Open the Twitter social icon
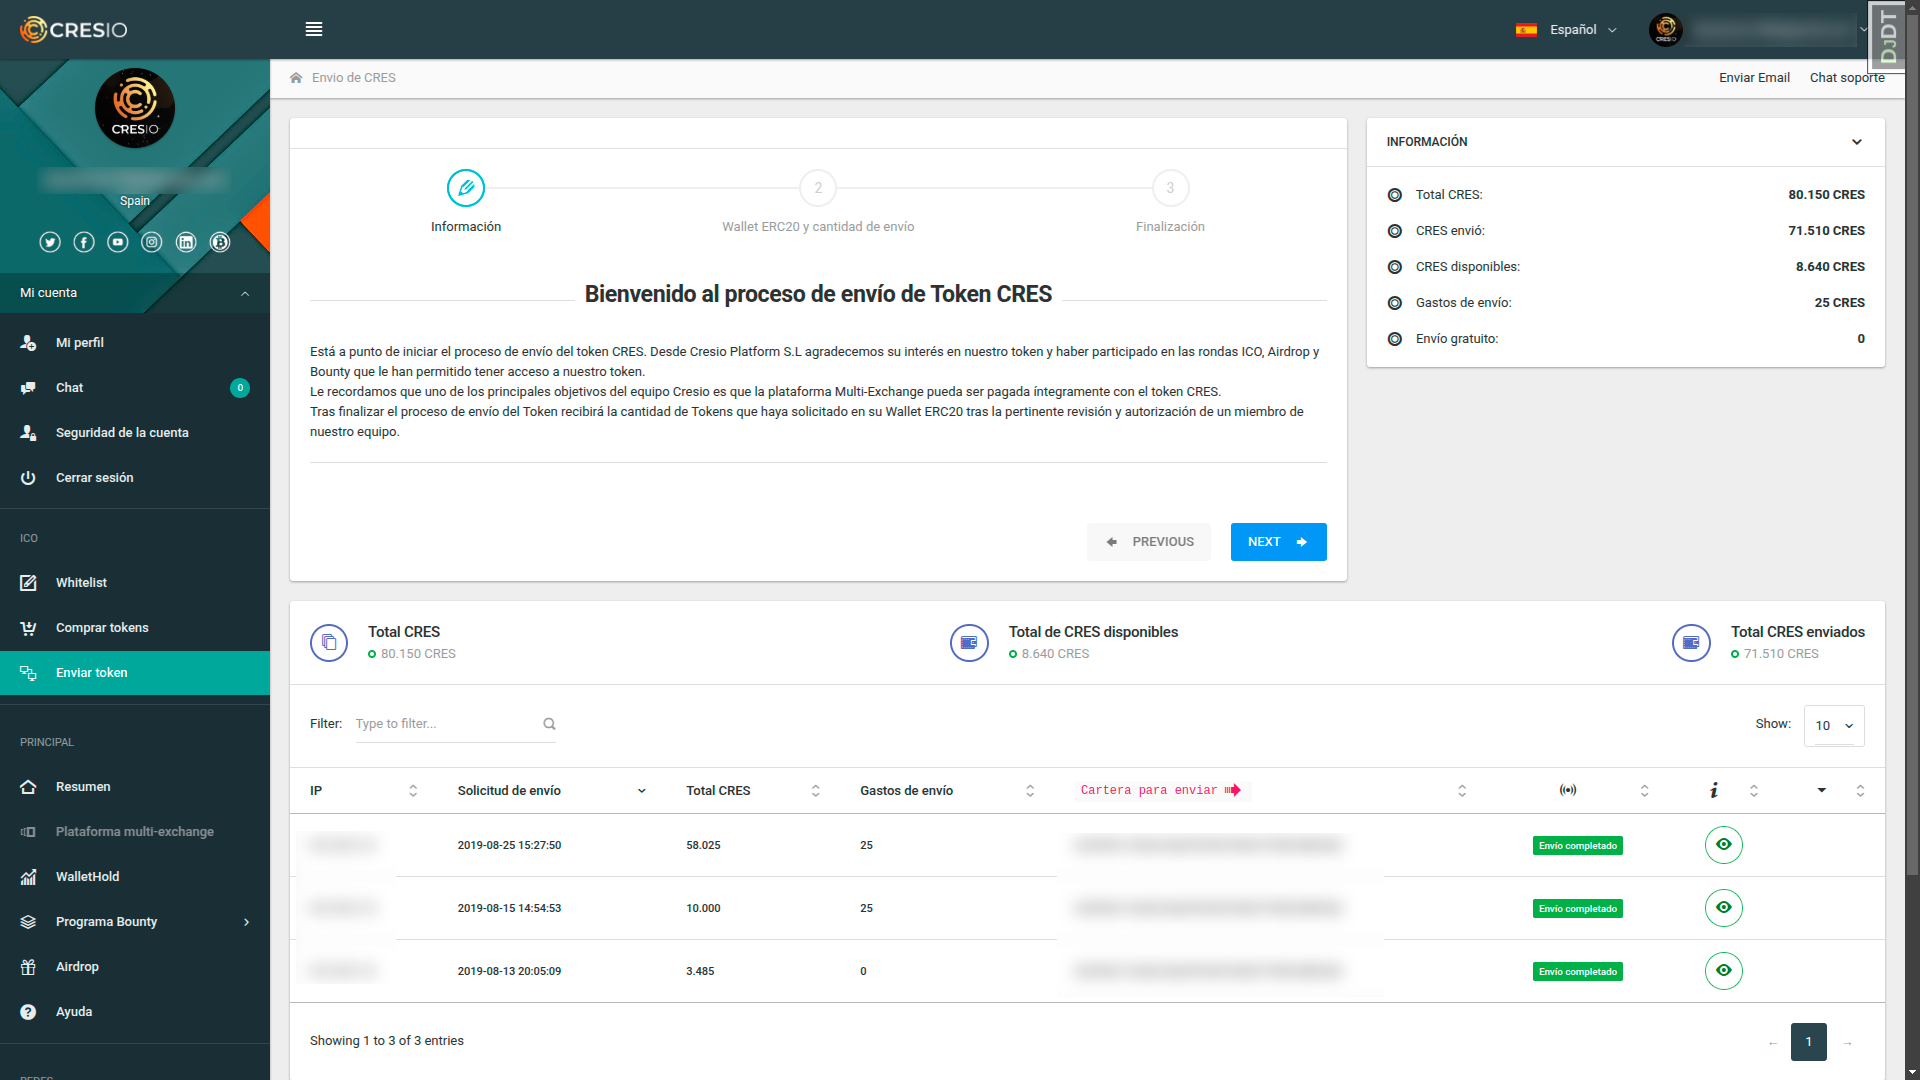 point(50,242)
